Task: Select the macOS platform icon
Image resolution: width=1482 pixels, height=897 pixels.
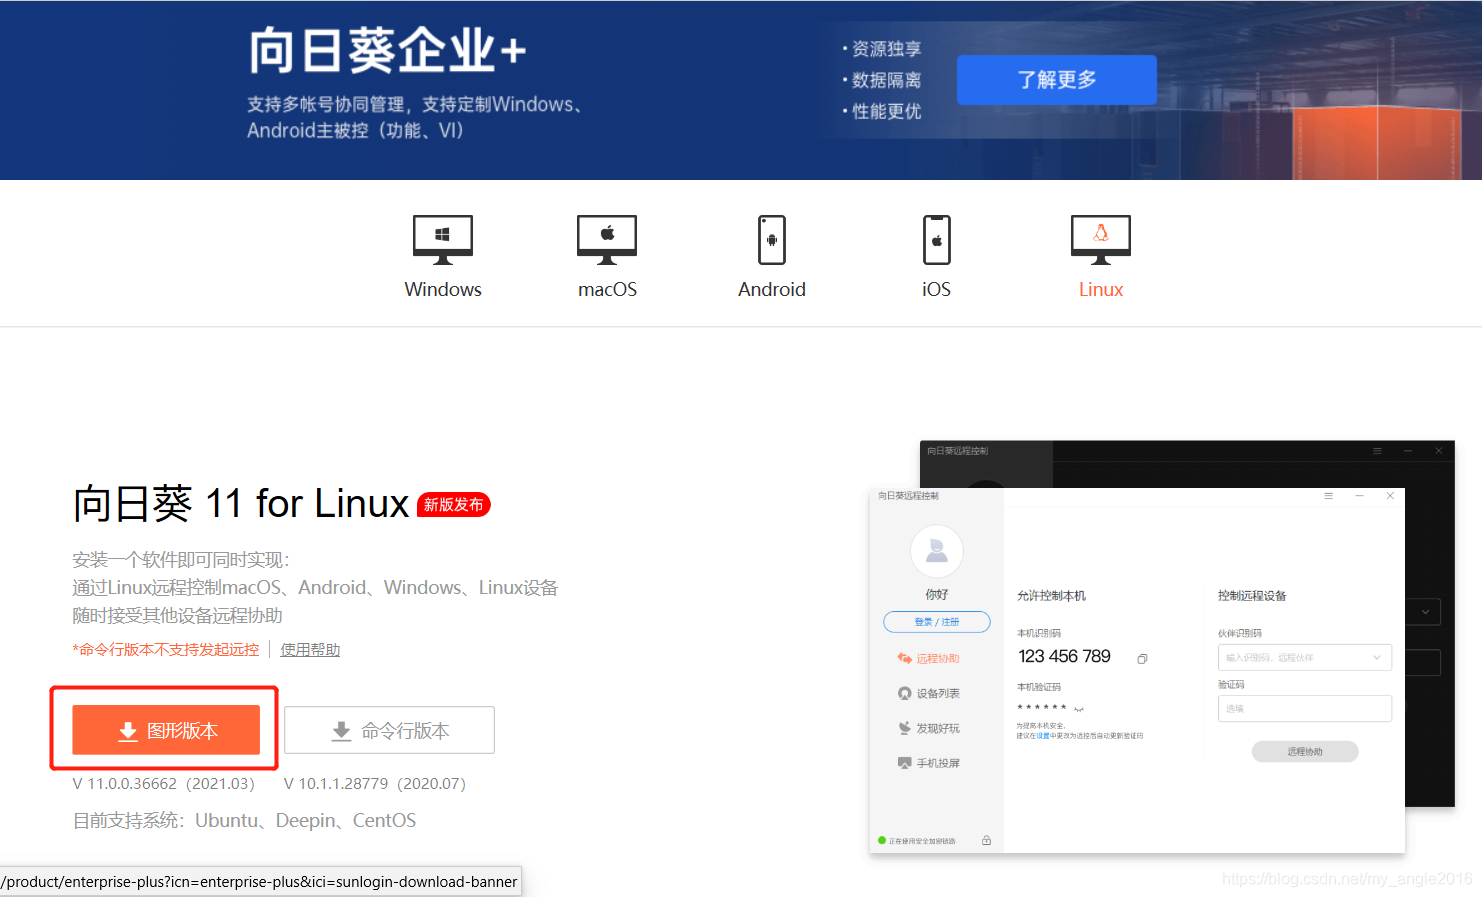Action: point(607,240)
